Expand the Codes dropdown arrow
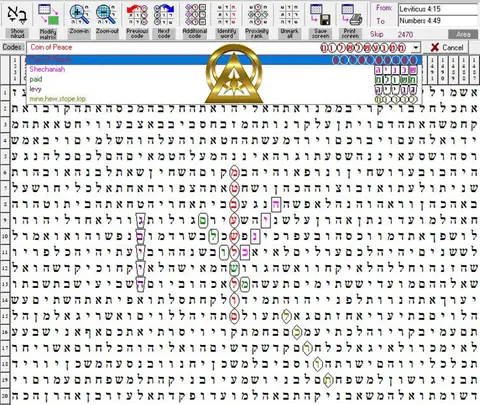Viewport: 480px width, 405px height. pyautogui.click(x=416, y=48)
